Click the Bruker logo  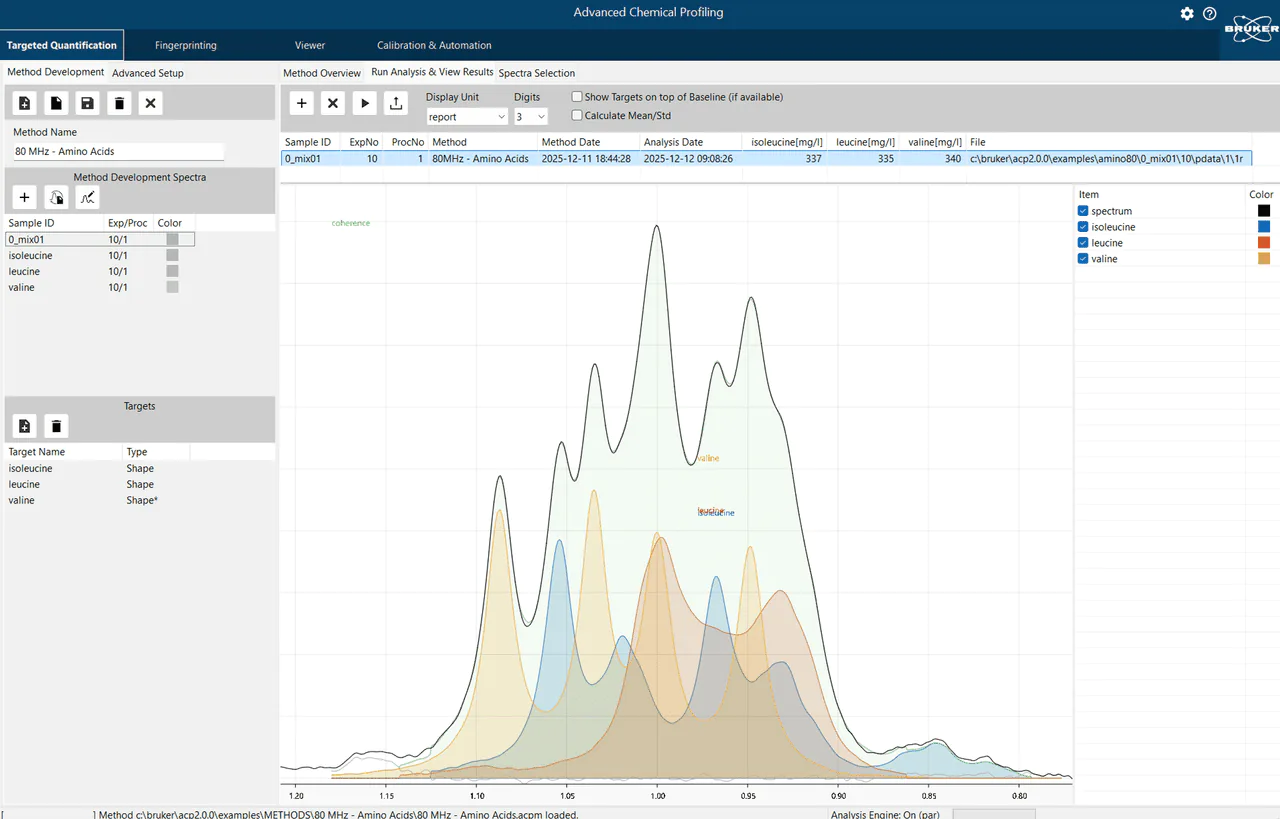click(x=1251, y=28)
